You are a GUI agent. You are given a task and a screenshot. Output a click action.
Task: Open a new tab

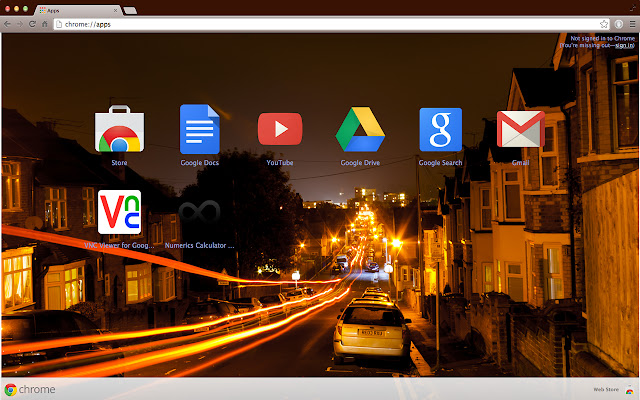(x=130, y=11)
